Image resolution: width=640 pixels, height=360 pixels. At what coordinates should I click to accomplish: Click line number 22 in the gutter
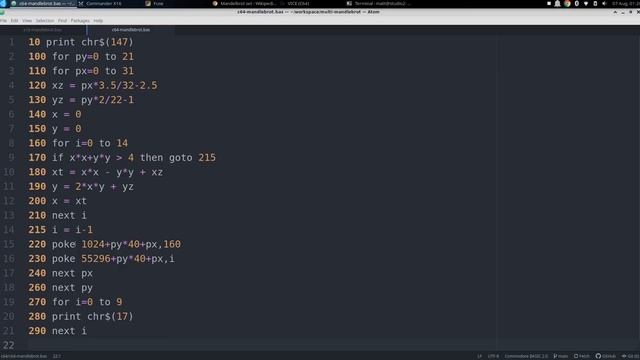[x=9, y=345]
